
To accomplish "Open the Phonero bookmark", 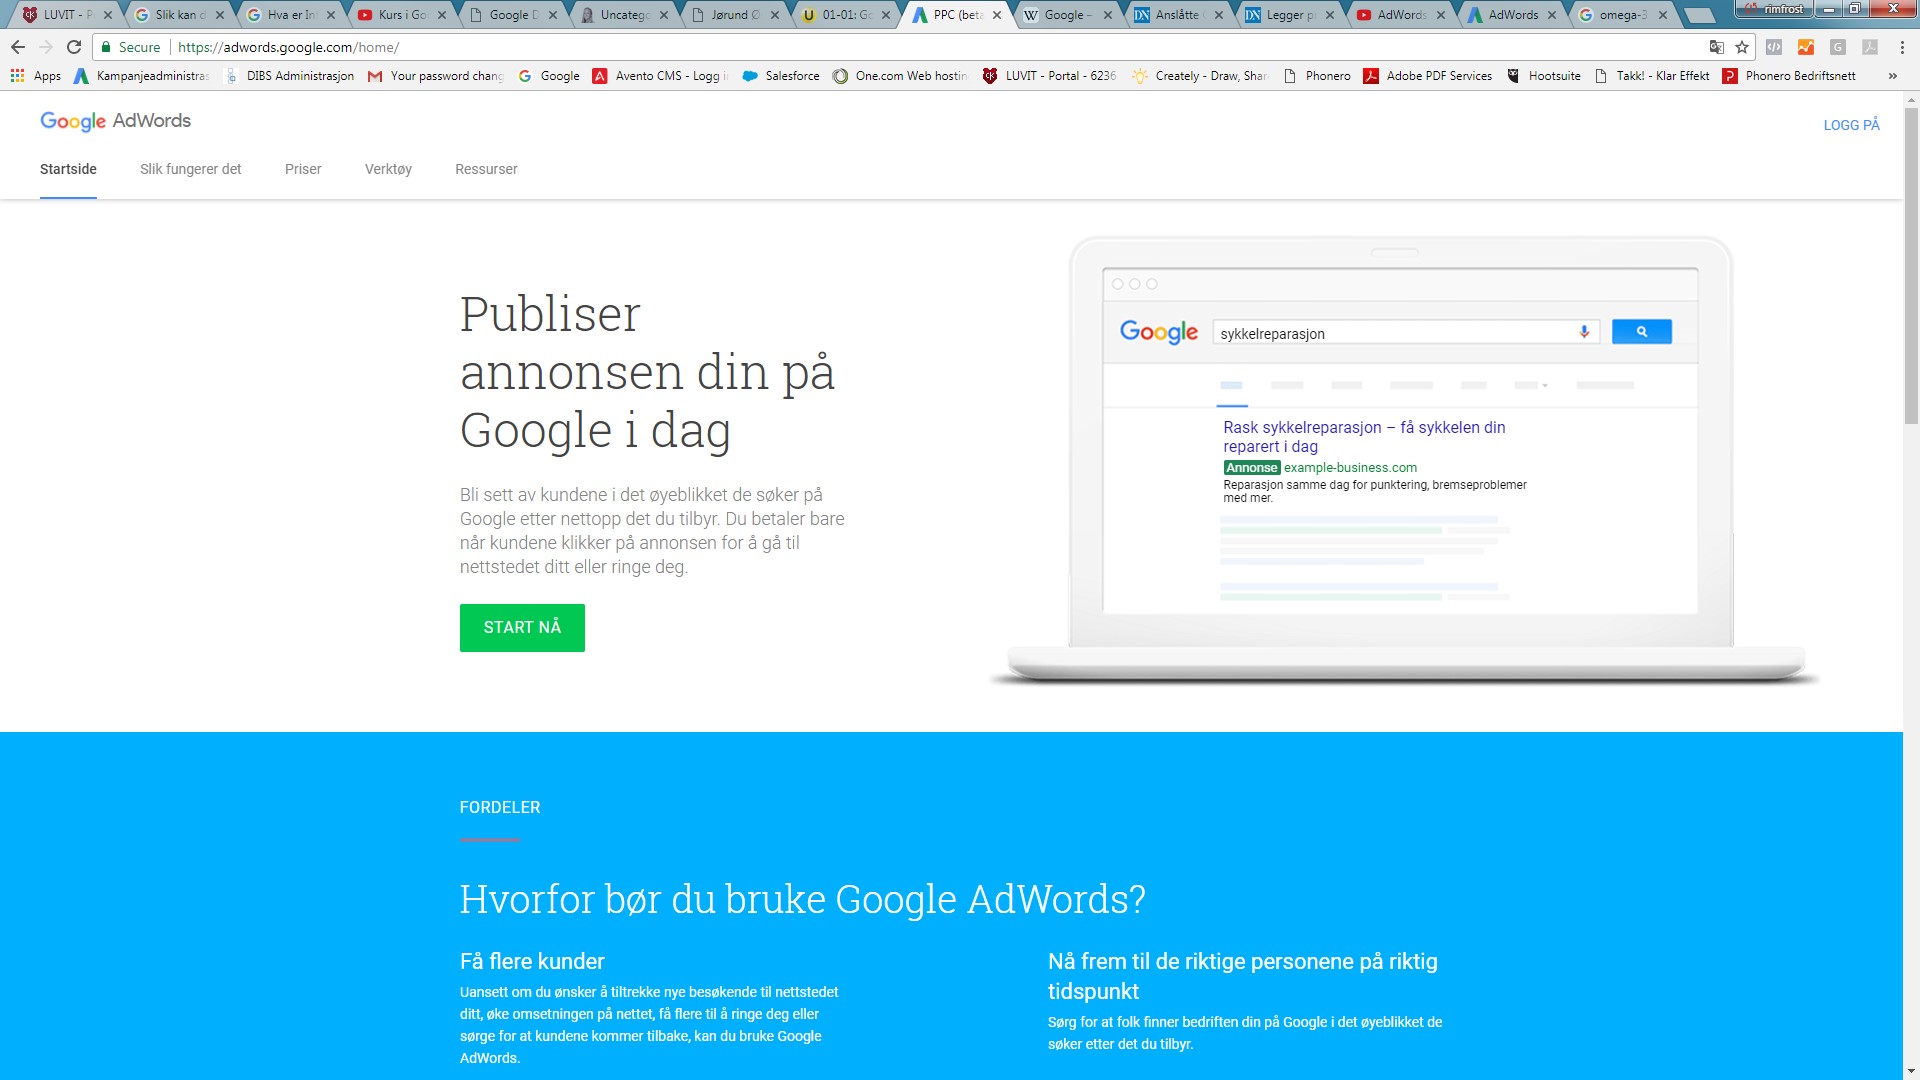I will [1316, 76].
